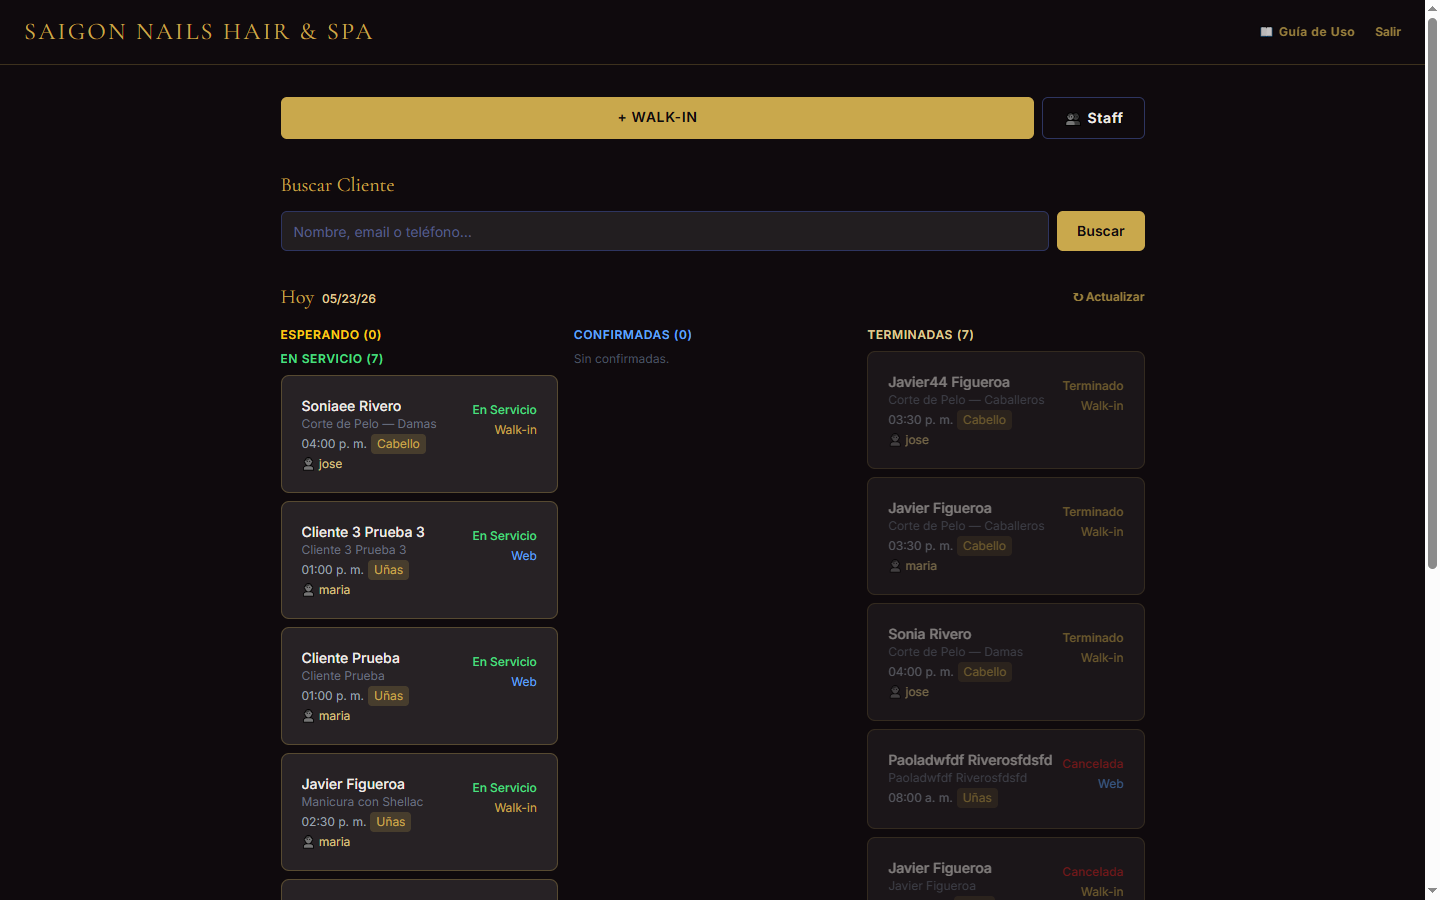Click the Cabello tag on Soniaee Rivero's card
Screen dimensions: 1440x900
tap(398, 444)
